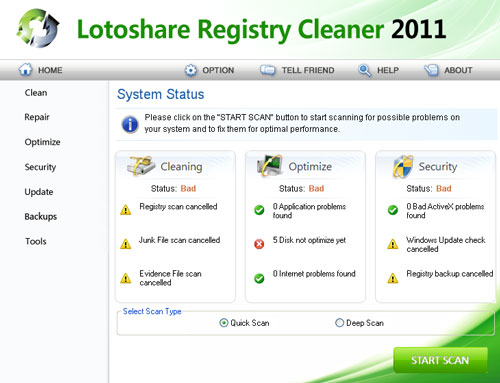Click the About document icon
Screen dimensions: 500x383
(431, 70)
